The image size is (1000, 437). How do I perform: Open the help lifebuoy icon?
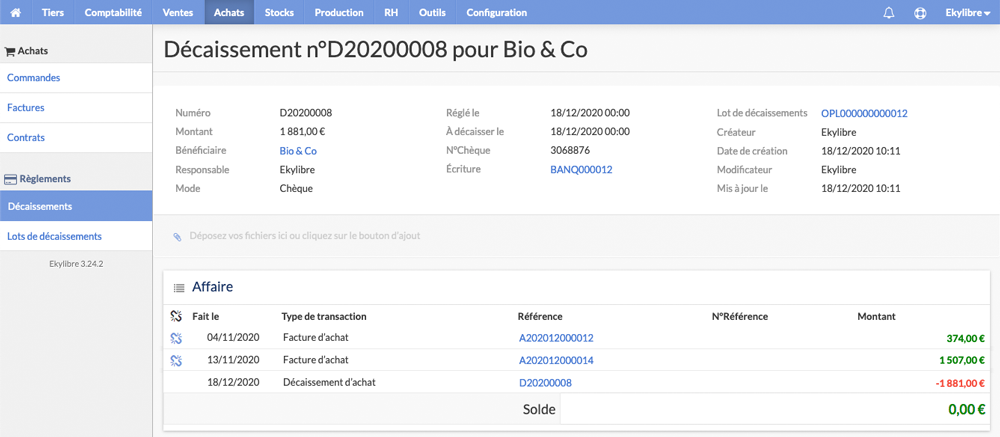click(x=920, y=13)
